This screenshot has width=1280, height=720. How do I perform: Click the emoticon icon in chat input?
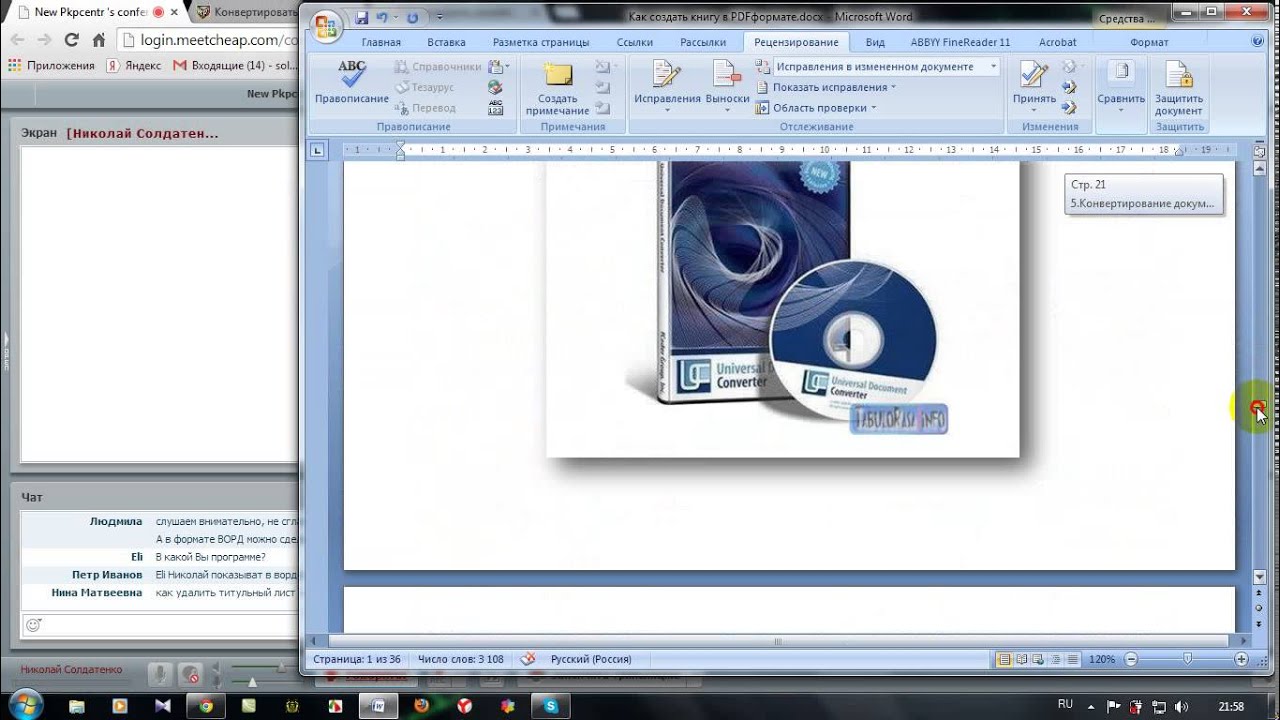[x=33, y=625]
